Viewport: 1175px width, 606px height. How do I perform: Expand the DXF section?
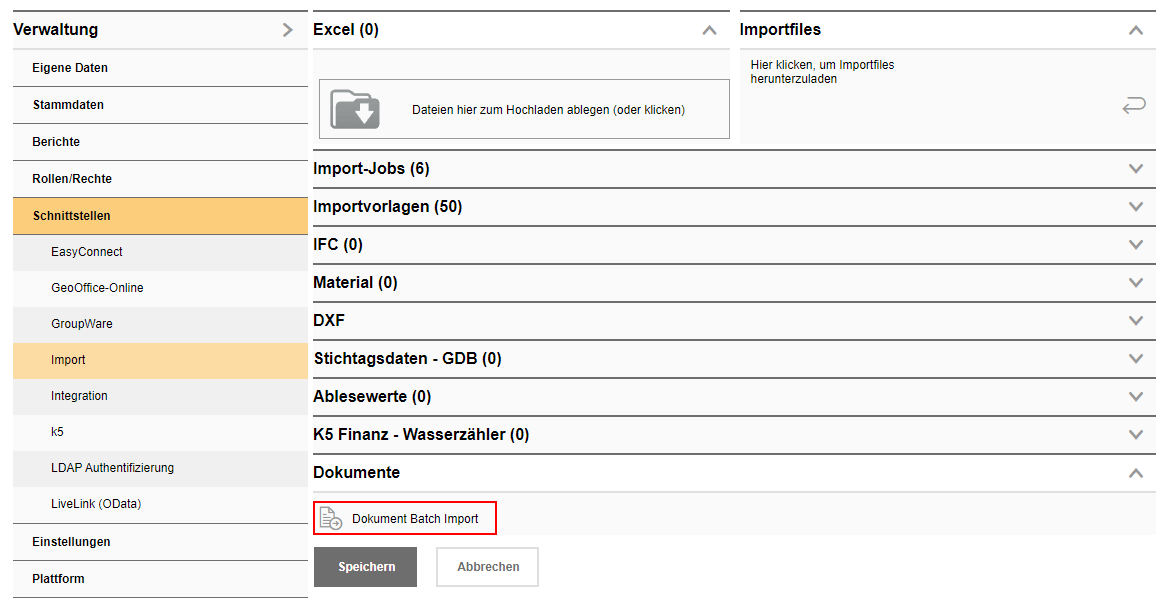tap(1135, 321)
